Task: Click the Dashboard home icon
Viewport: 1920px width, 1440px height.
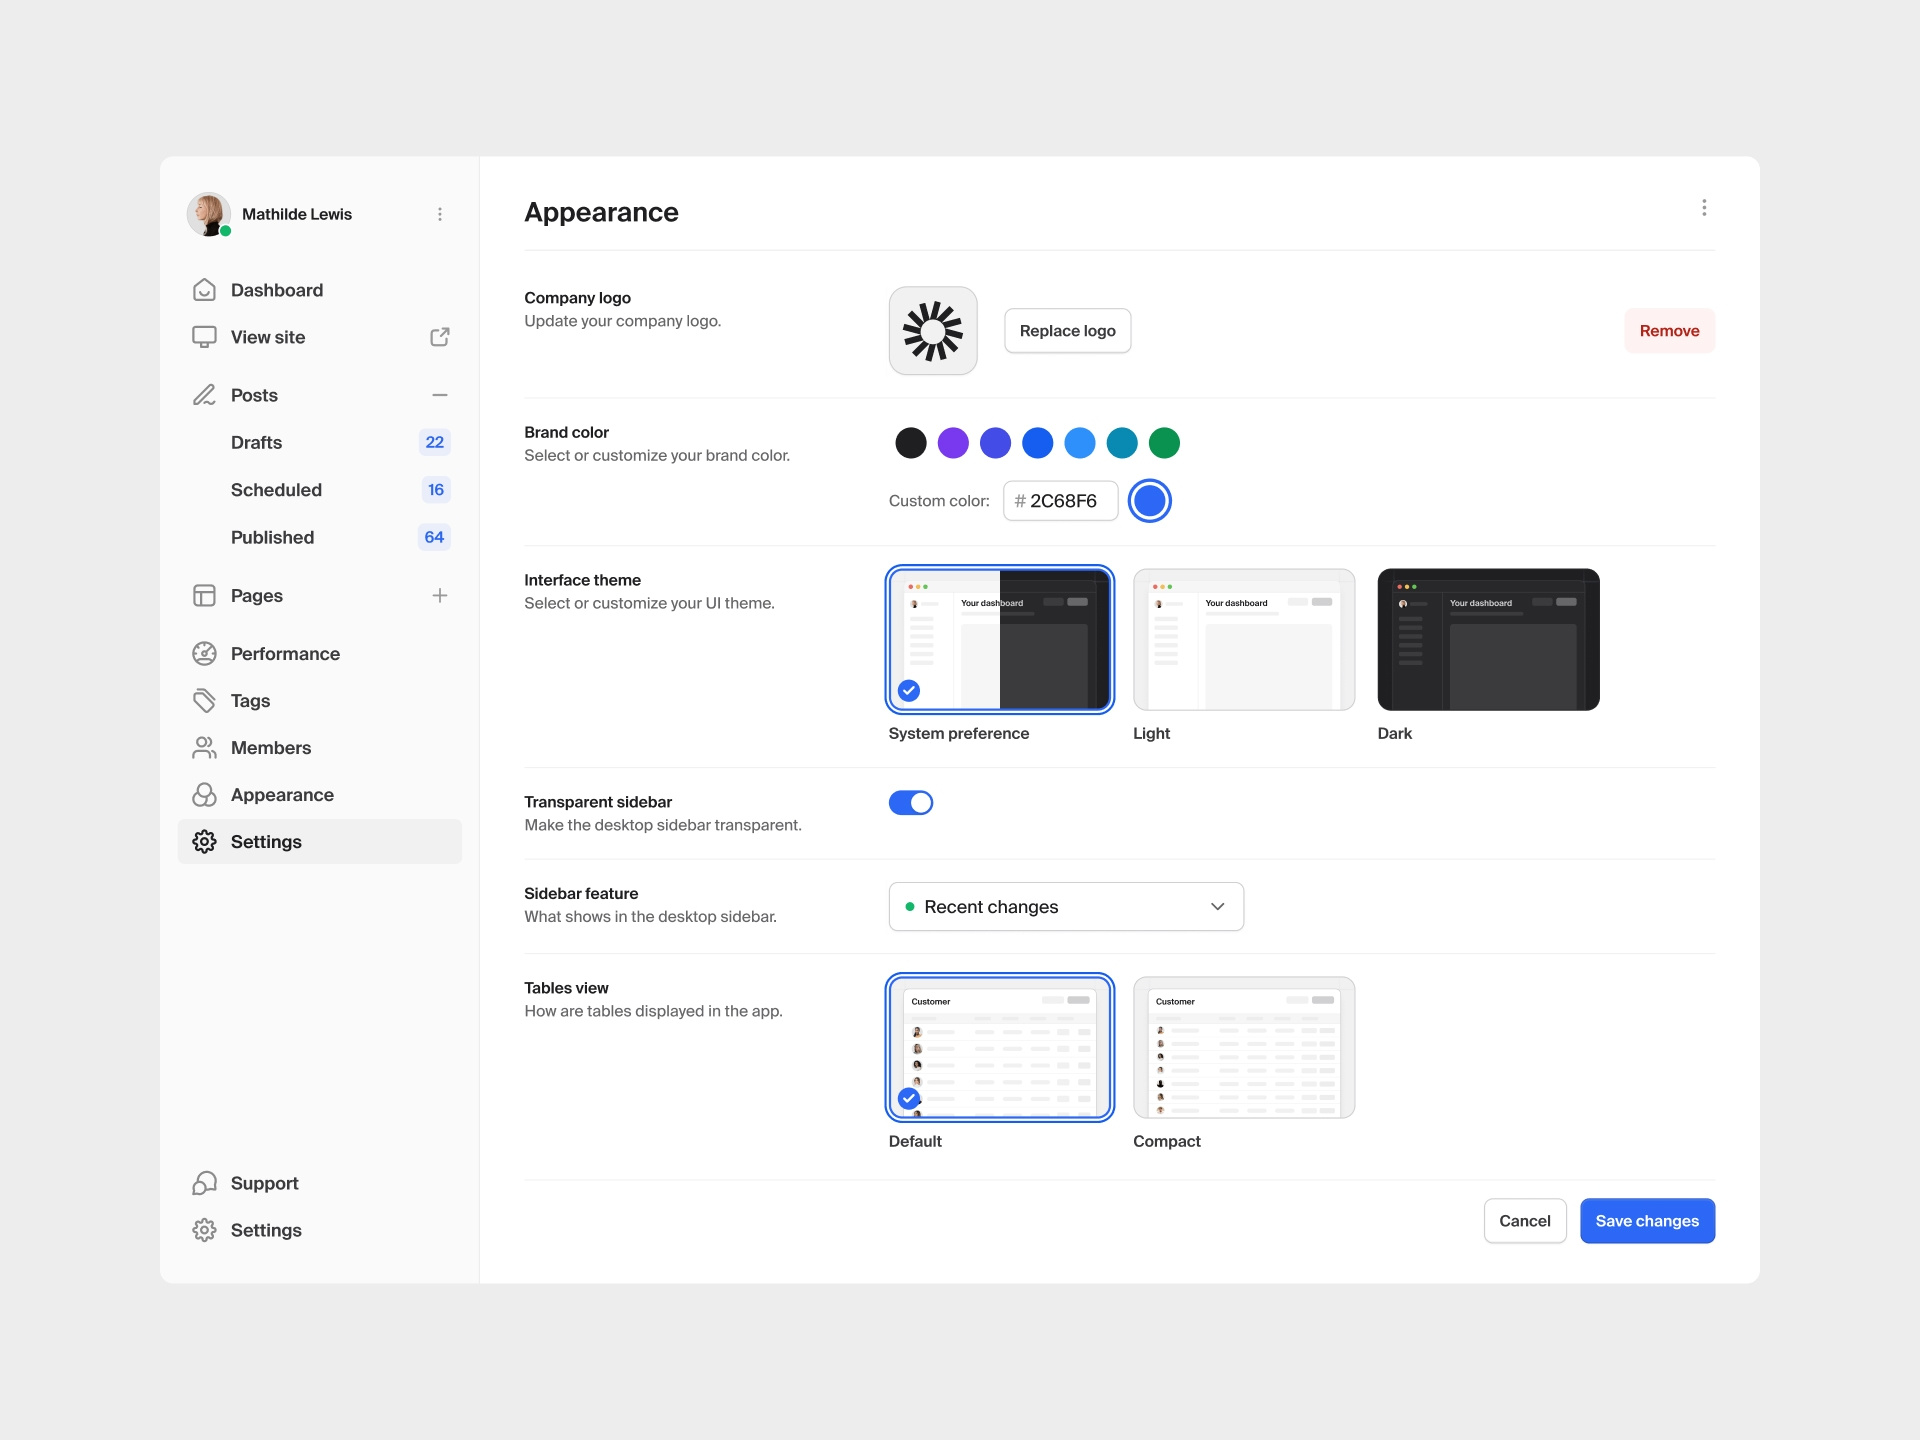Action: [x=204, y=290]
